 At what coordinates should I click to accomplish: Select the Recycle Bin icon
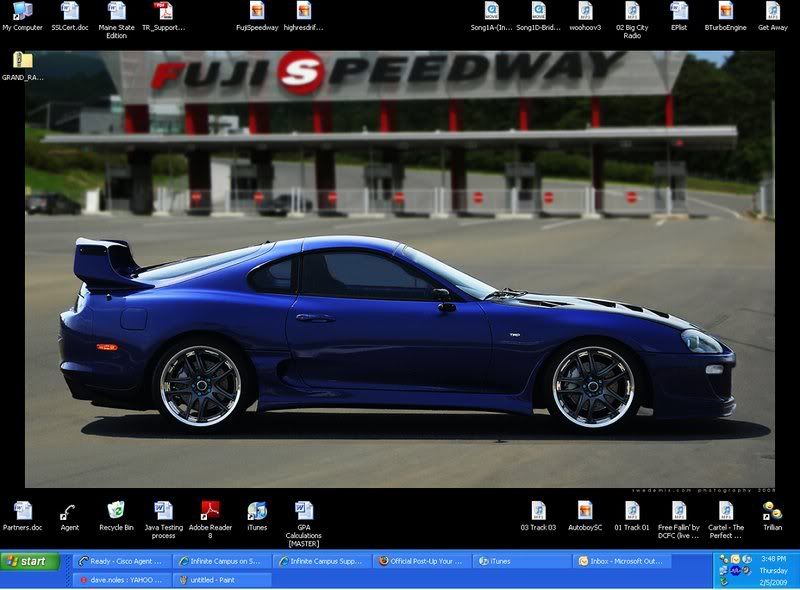[x=116, y=511]
